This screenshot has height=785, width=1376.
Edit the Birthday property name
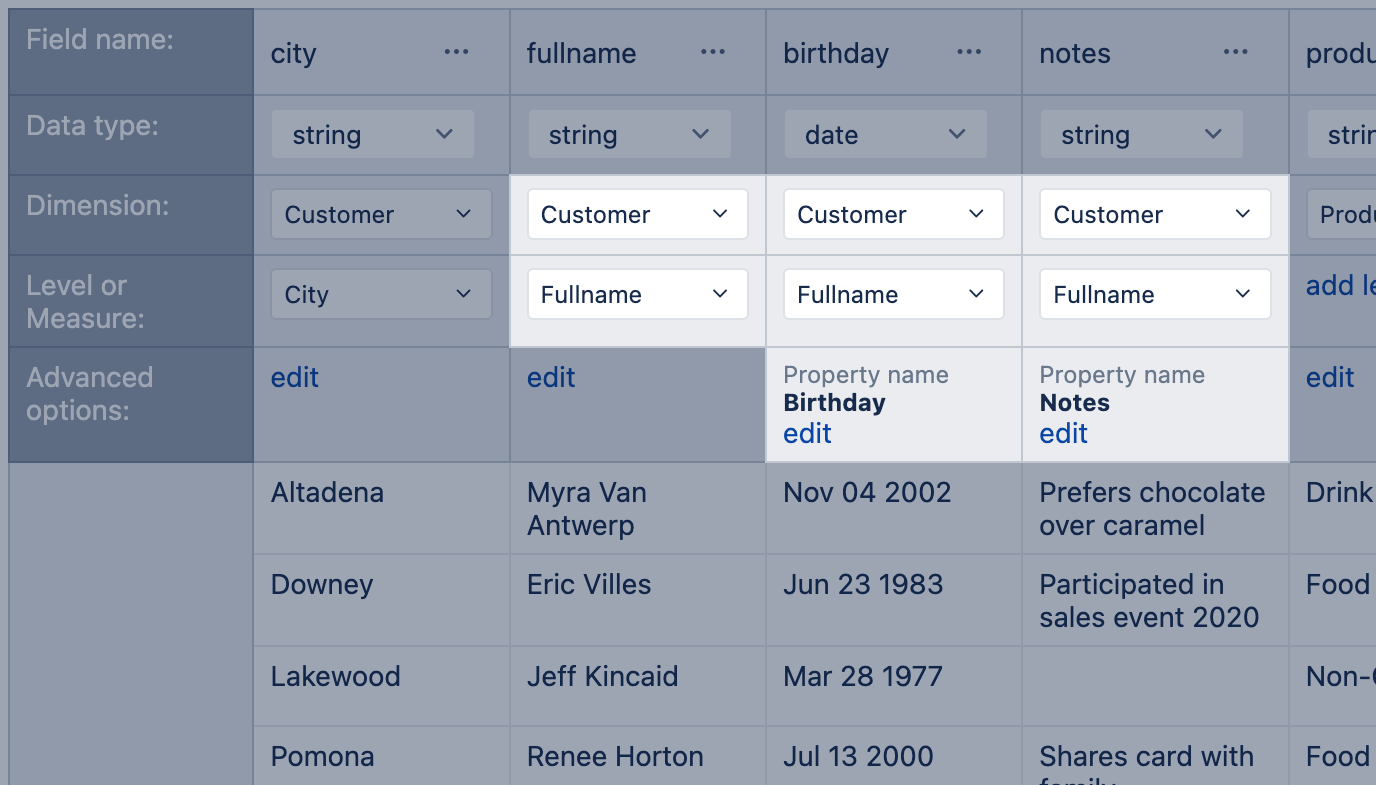pyautogui.click(x=807, y=434)
